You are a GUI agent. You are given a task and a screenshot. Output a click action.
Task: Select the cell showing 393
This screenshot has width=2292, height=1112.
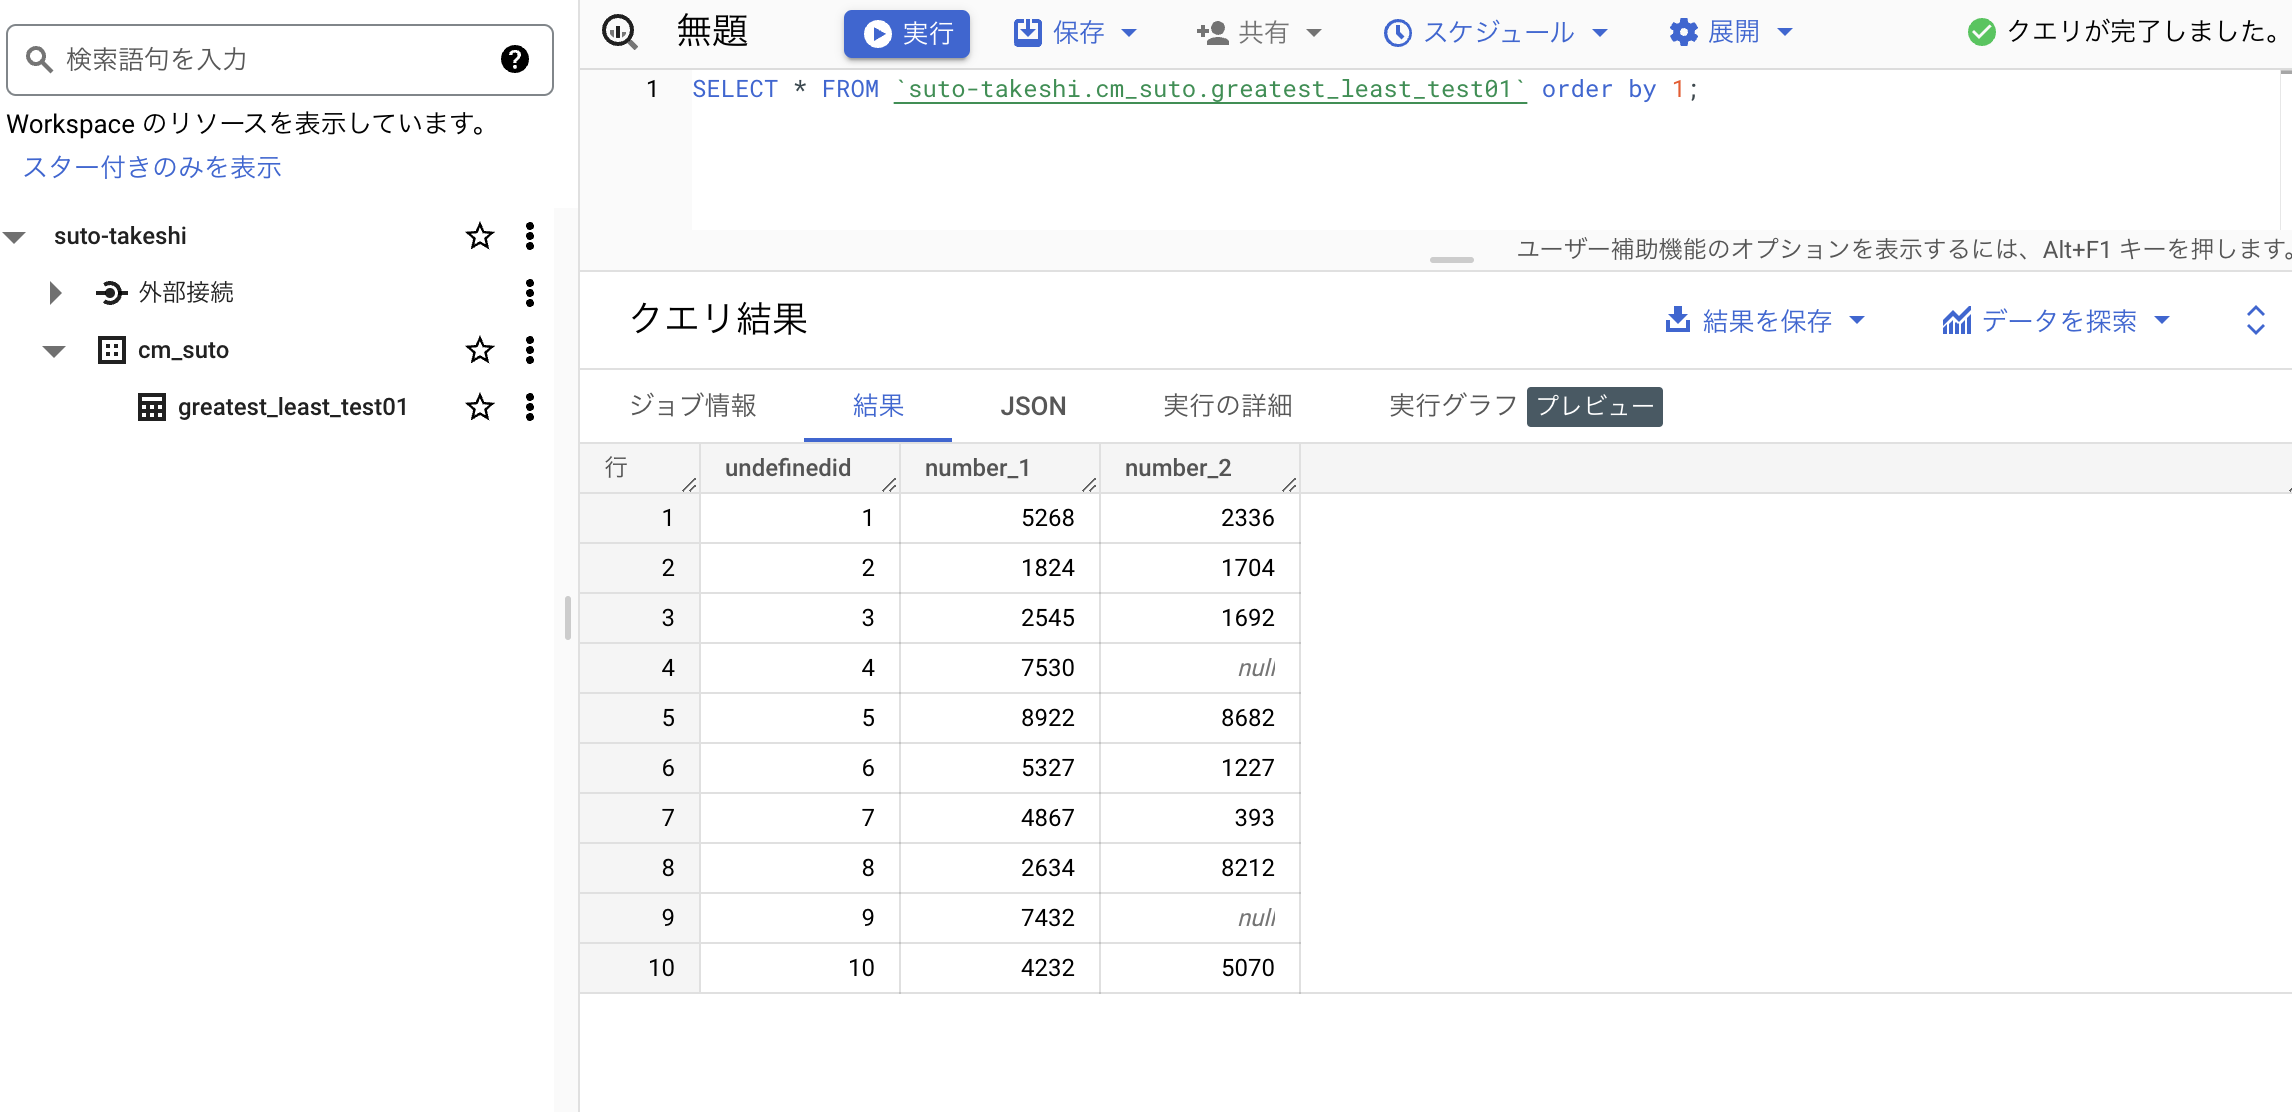click(x=1200, y=818)
